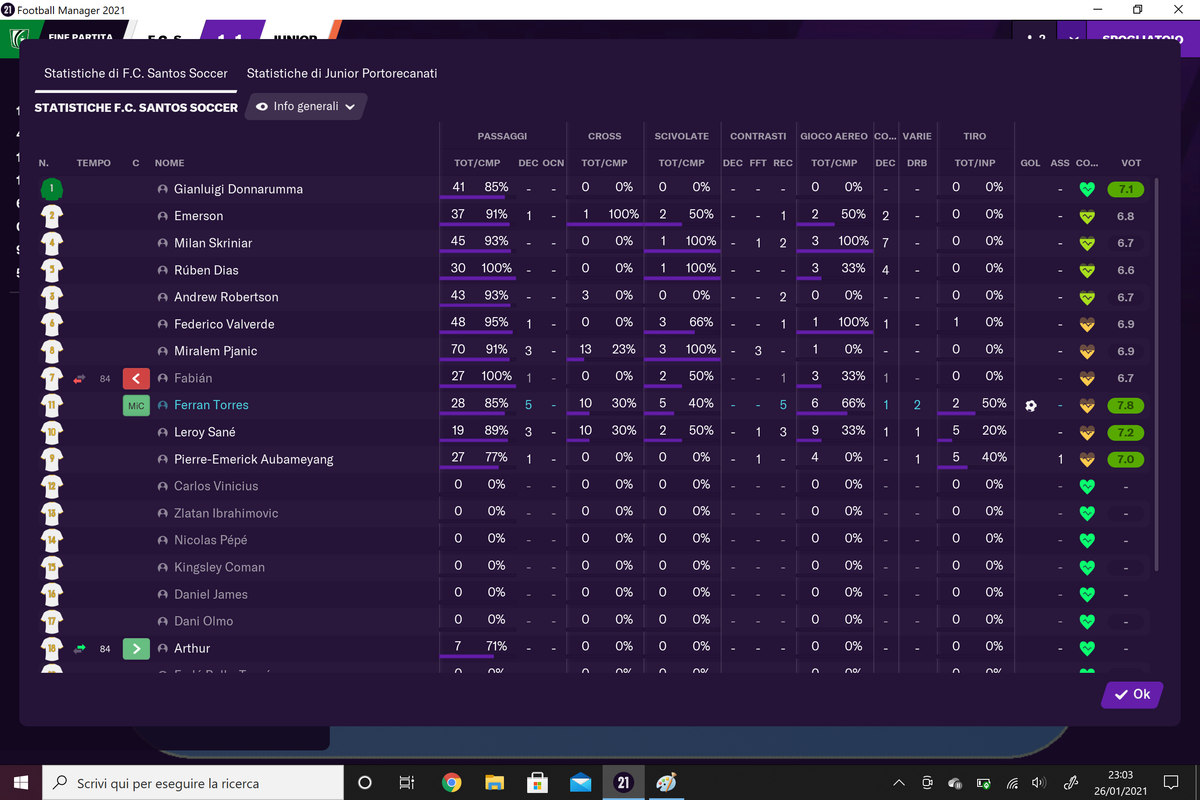Open Google Chrome from the taskbar
Screen dimensions: 1200x800
(451, 783)
